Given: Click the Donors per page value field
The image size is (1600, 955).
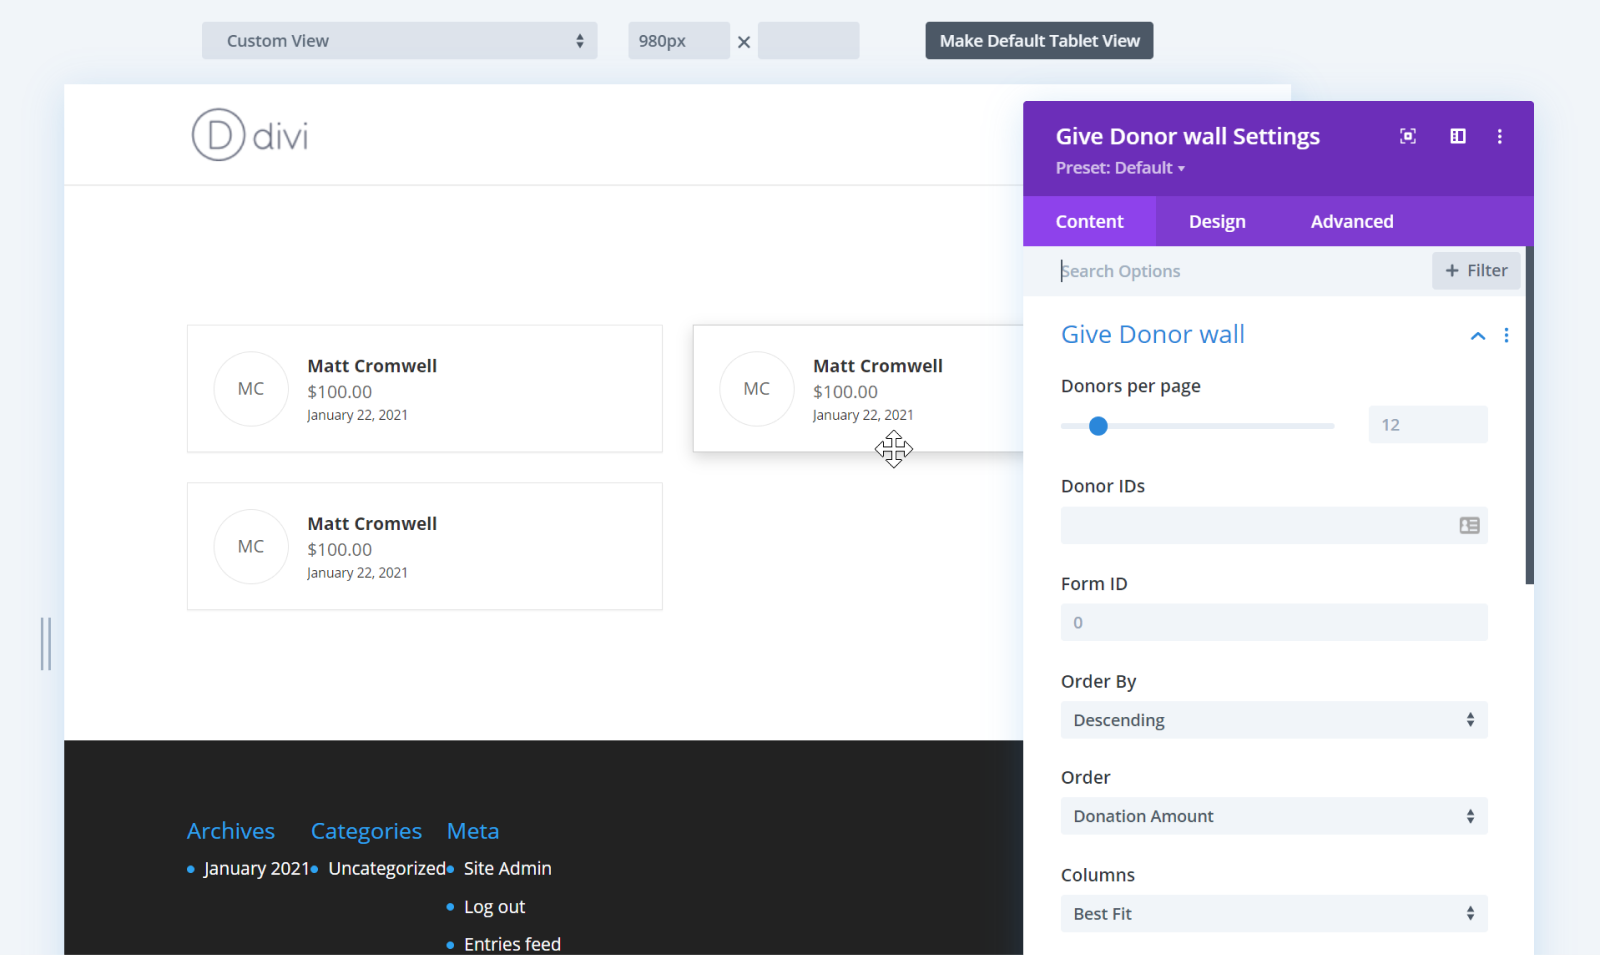Looking at the screenshot, I should [x=1428, y=425].
